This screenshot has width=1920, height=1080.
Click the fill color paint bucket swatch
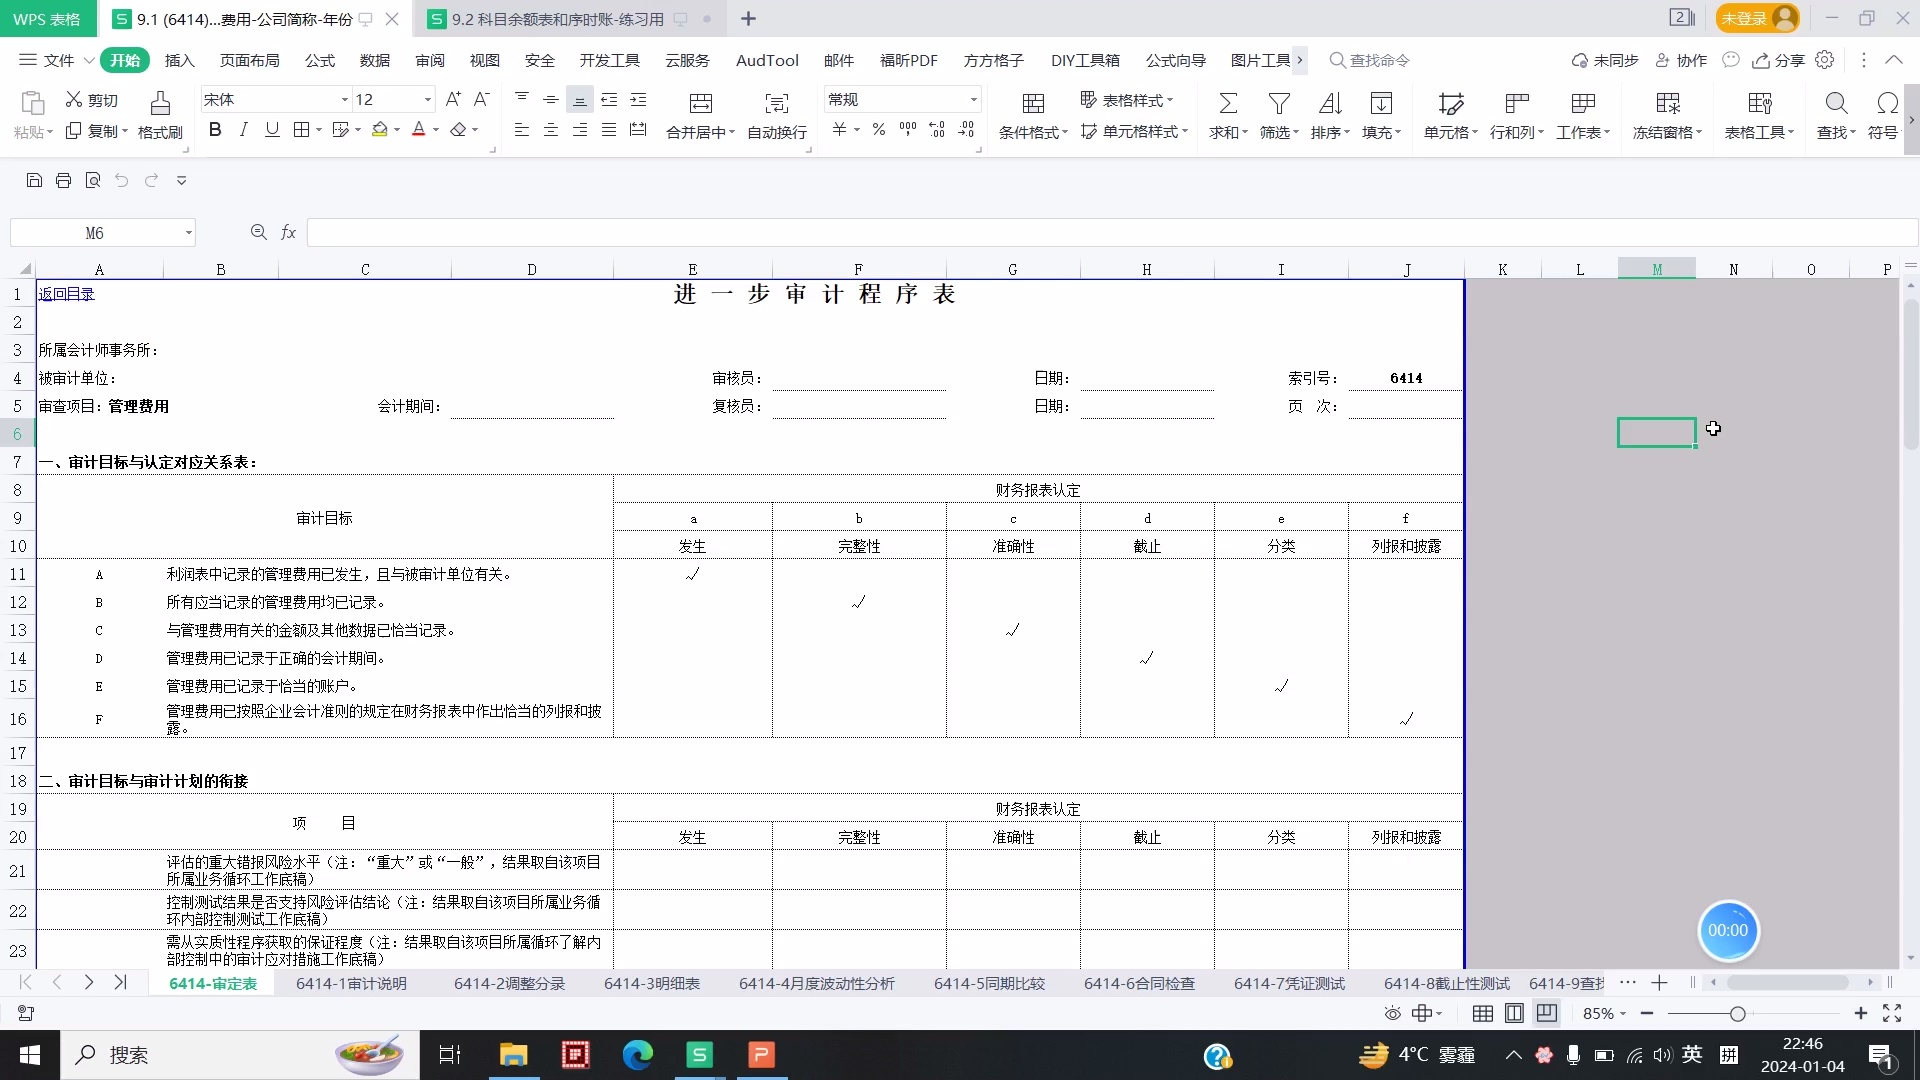[379, 130]
